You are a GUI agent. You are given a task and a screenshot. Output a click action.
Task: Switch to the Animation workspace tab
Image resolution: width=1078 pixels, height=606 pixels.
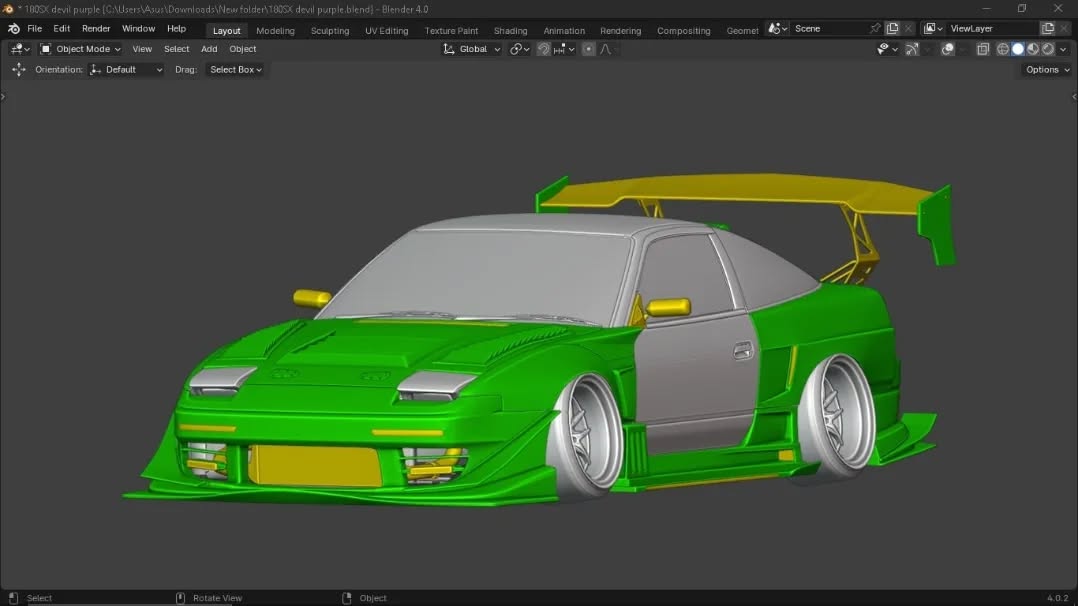564,31
